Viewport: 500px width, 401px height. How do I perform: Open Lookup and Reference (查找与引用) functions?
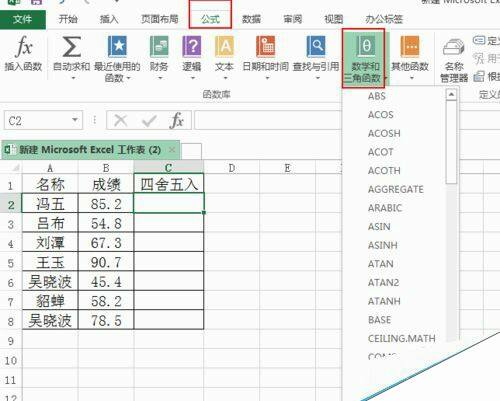(x=316, y=58)
